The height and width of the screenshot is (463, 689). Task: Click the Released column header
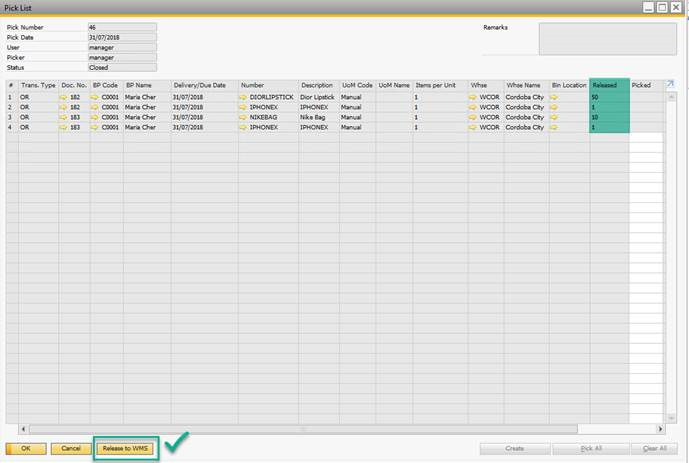point(609,85)
